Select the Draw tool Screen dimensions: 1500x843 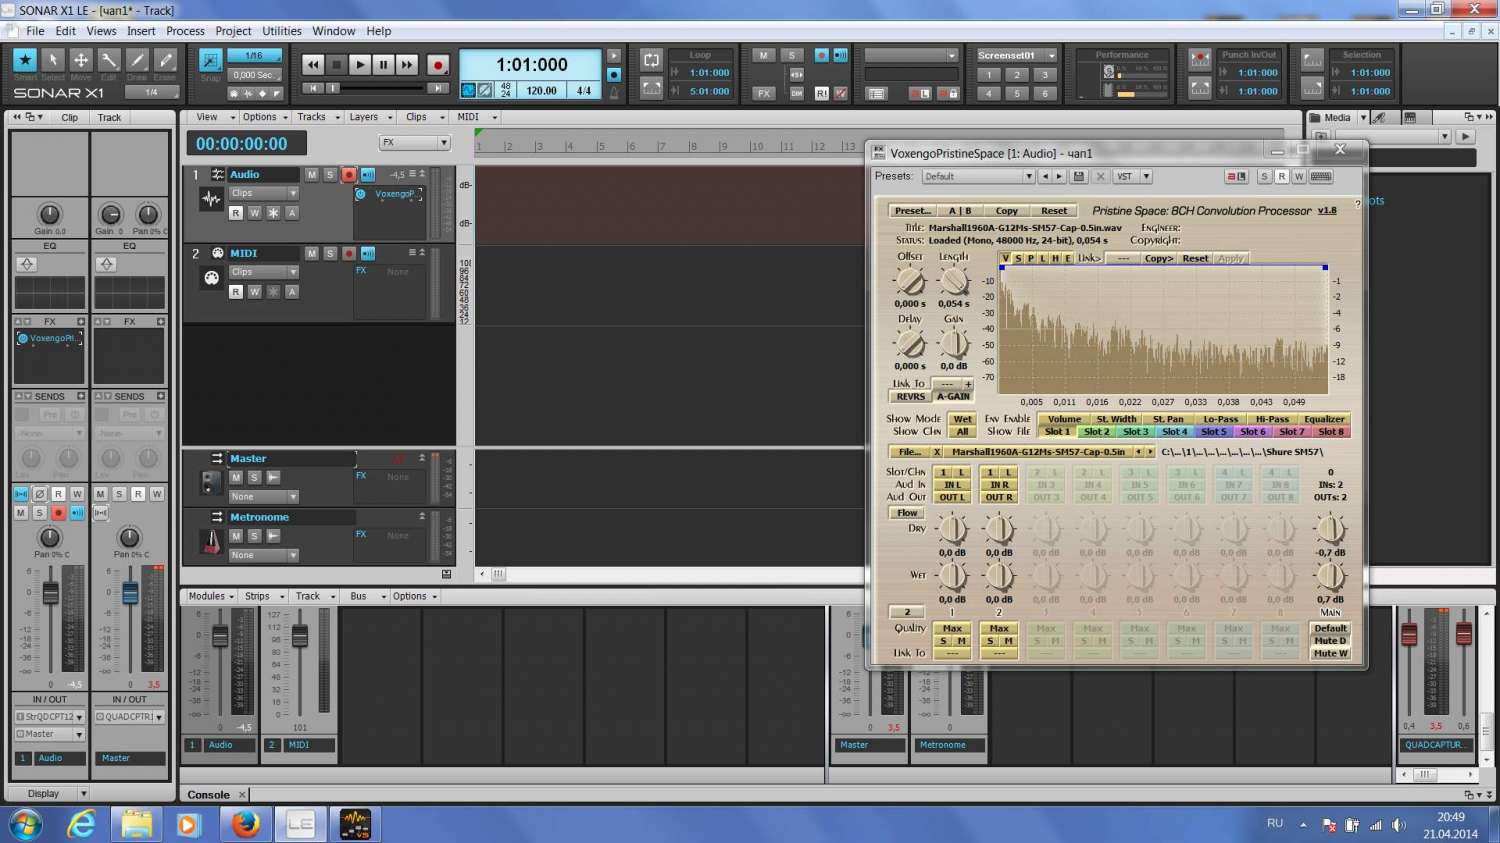click(x=138, y=60)
